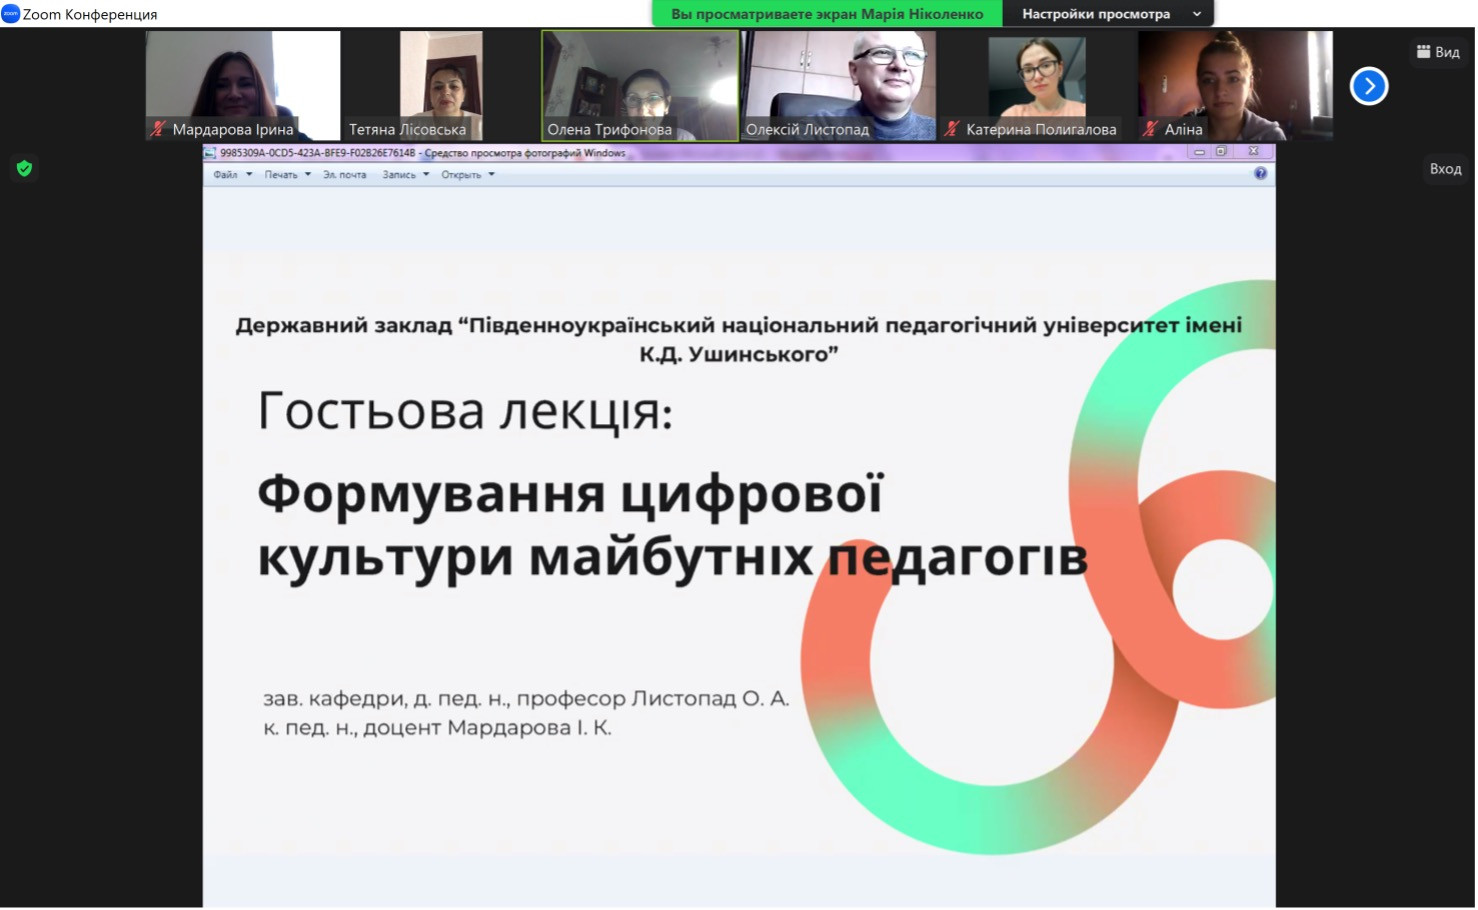Open the photo viewer help icon

(x=1260, y=174)
